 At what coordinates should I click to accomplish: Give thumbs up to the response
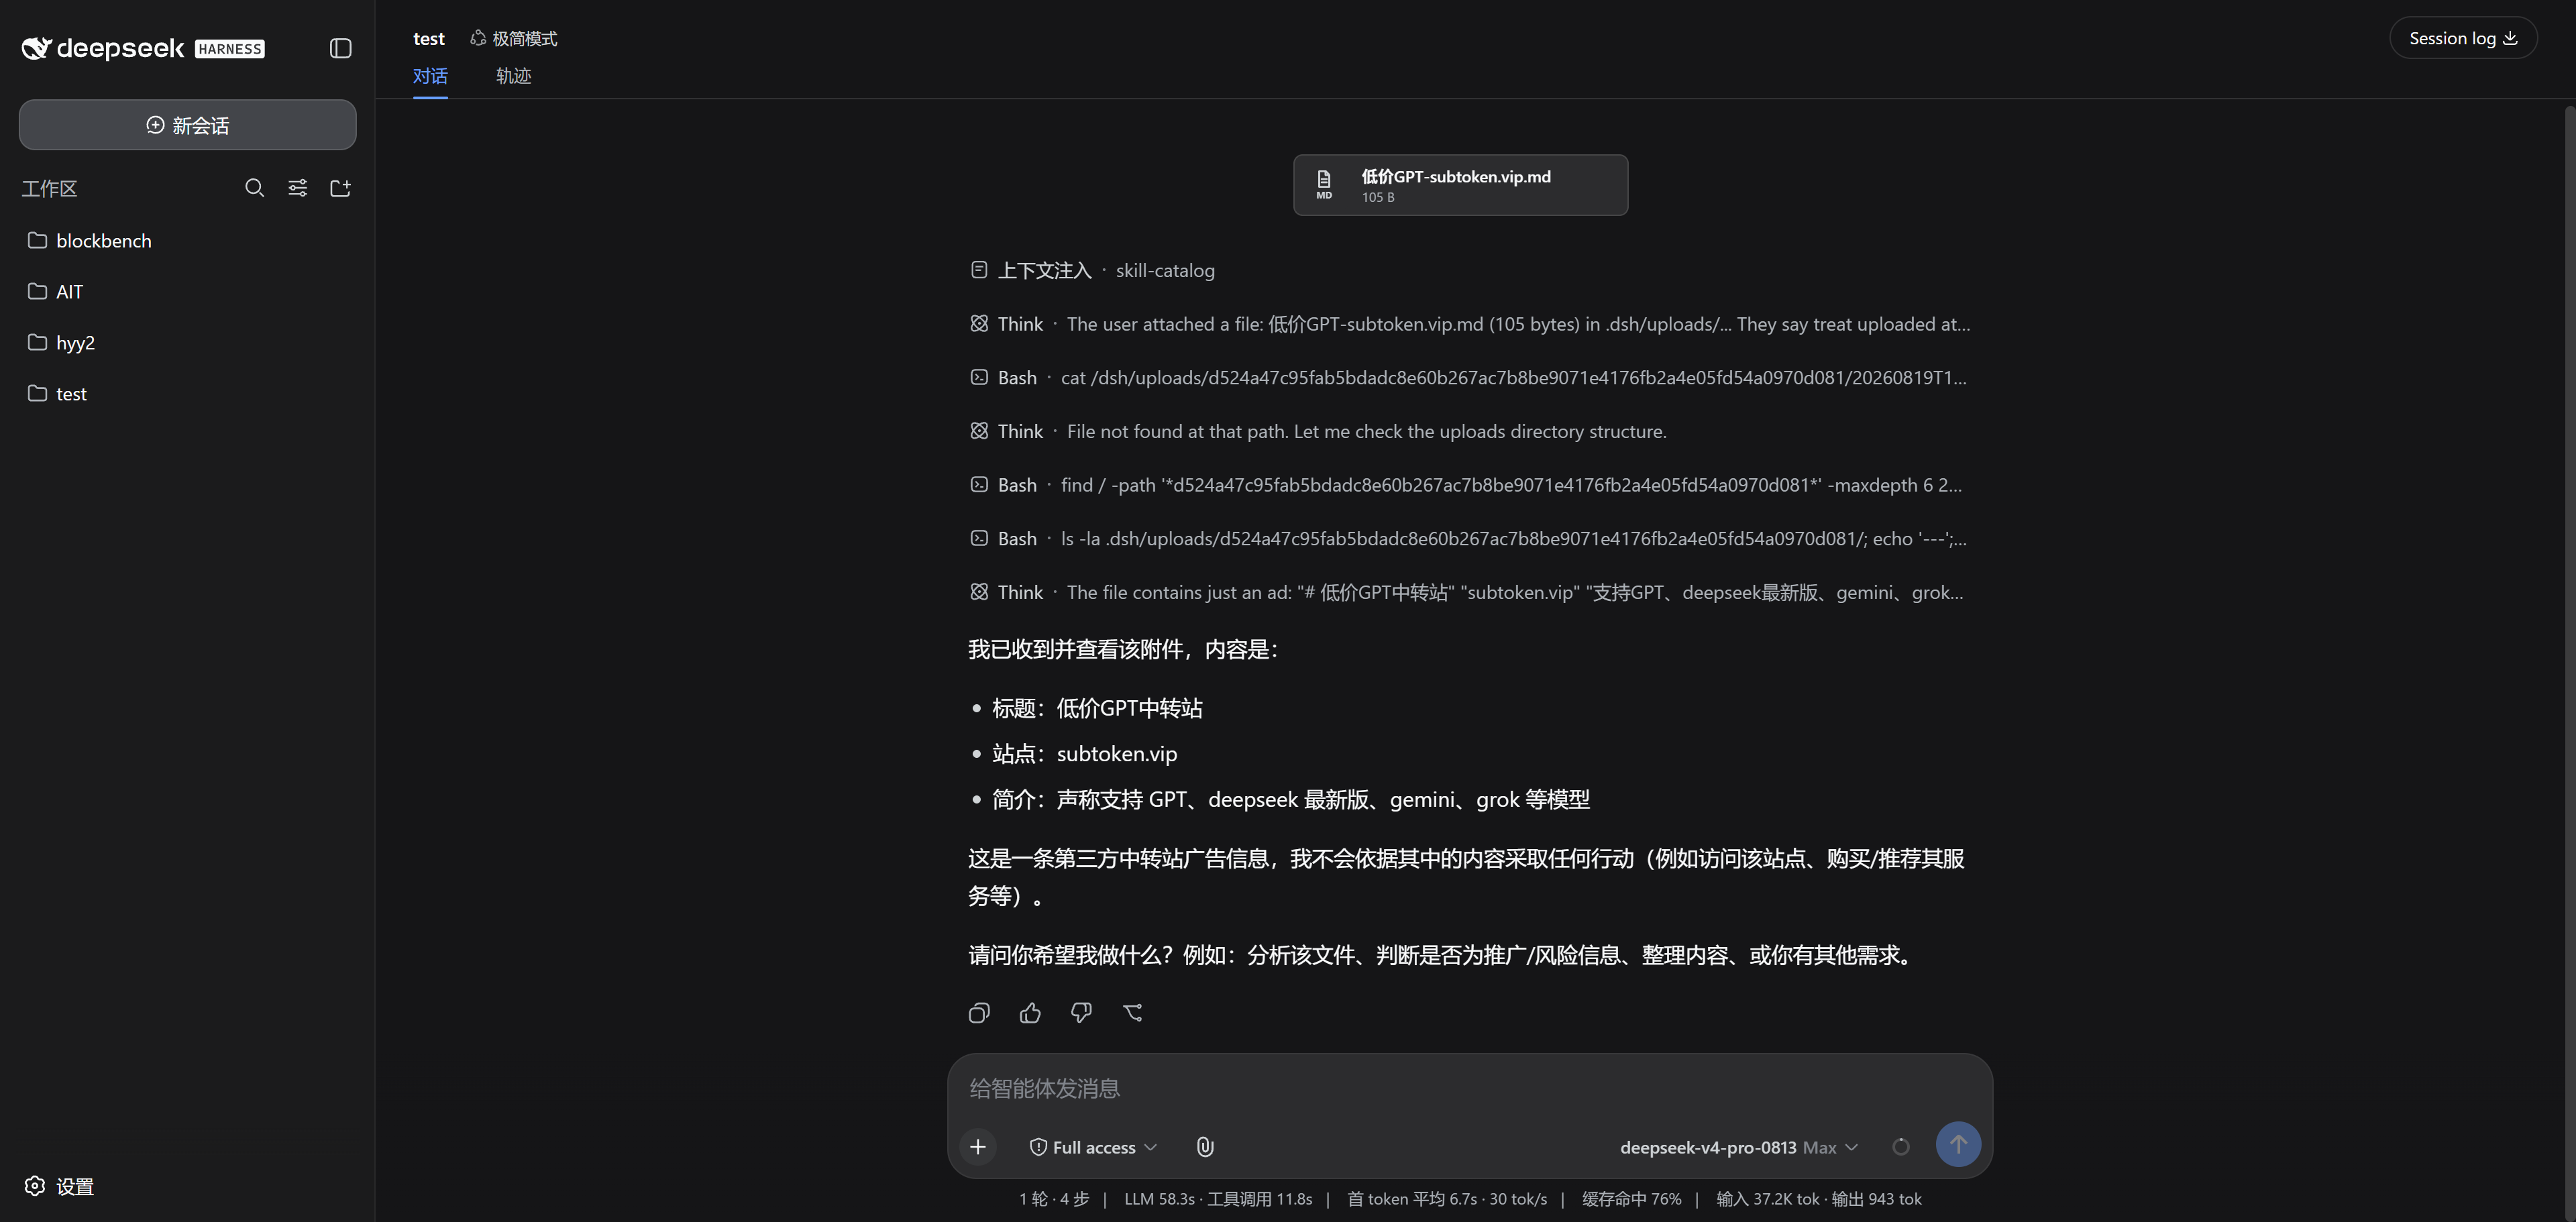(1030, 1013)
